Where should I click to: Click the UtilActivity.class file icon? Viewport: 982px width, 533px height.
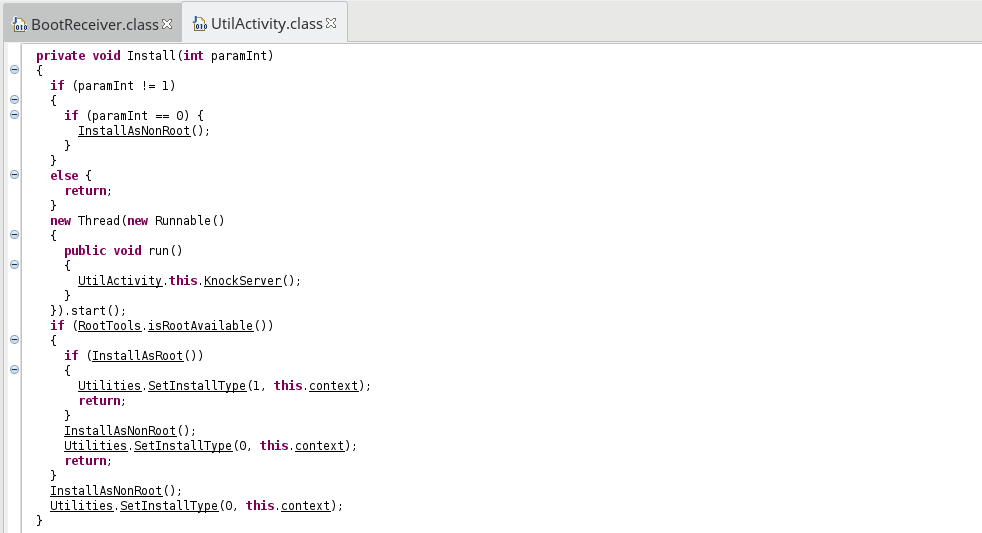click(x=199, y=24)
